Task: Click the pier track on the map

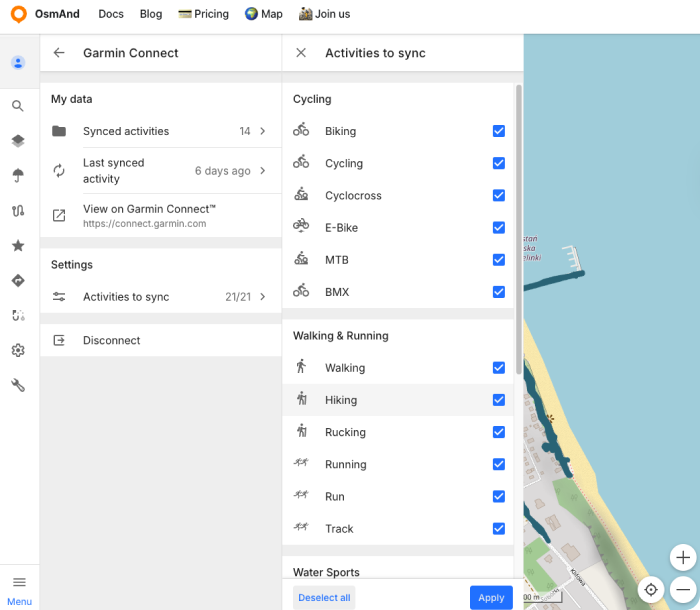Action: pyautogui.click(x=554, y=280)
